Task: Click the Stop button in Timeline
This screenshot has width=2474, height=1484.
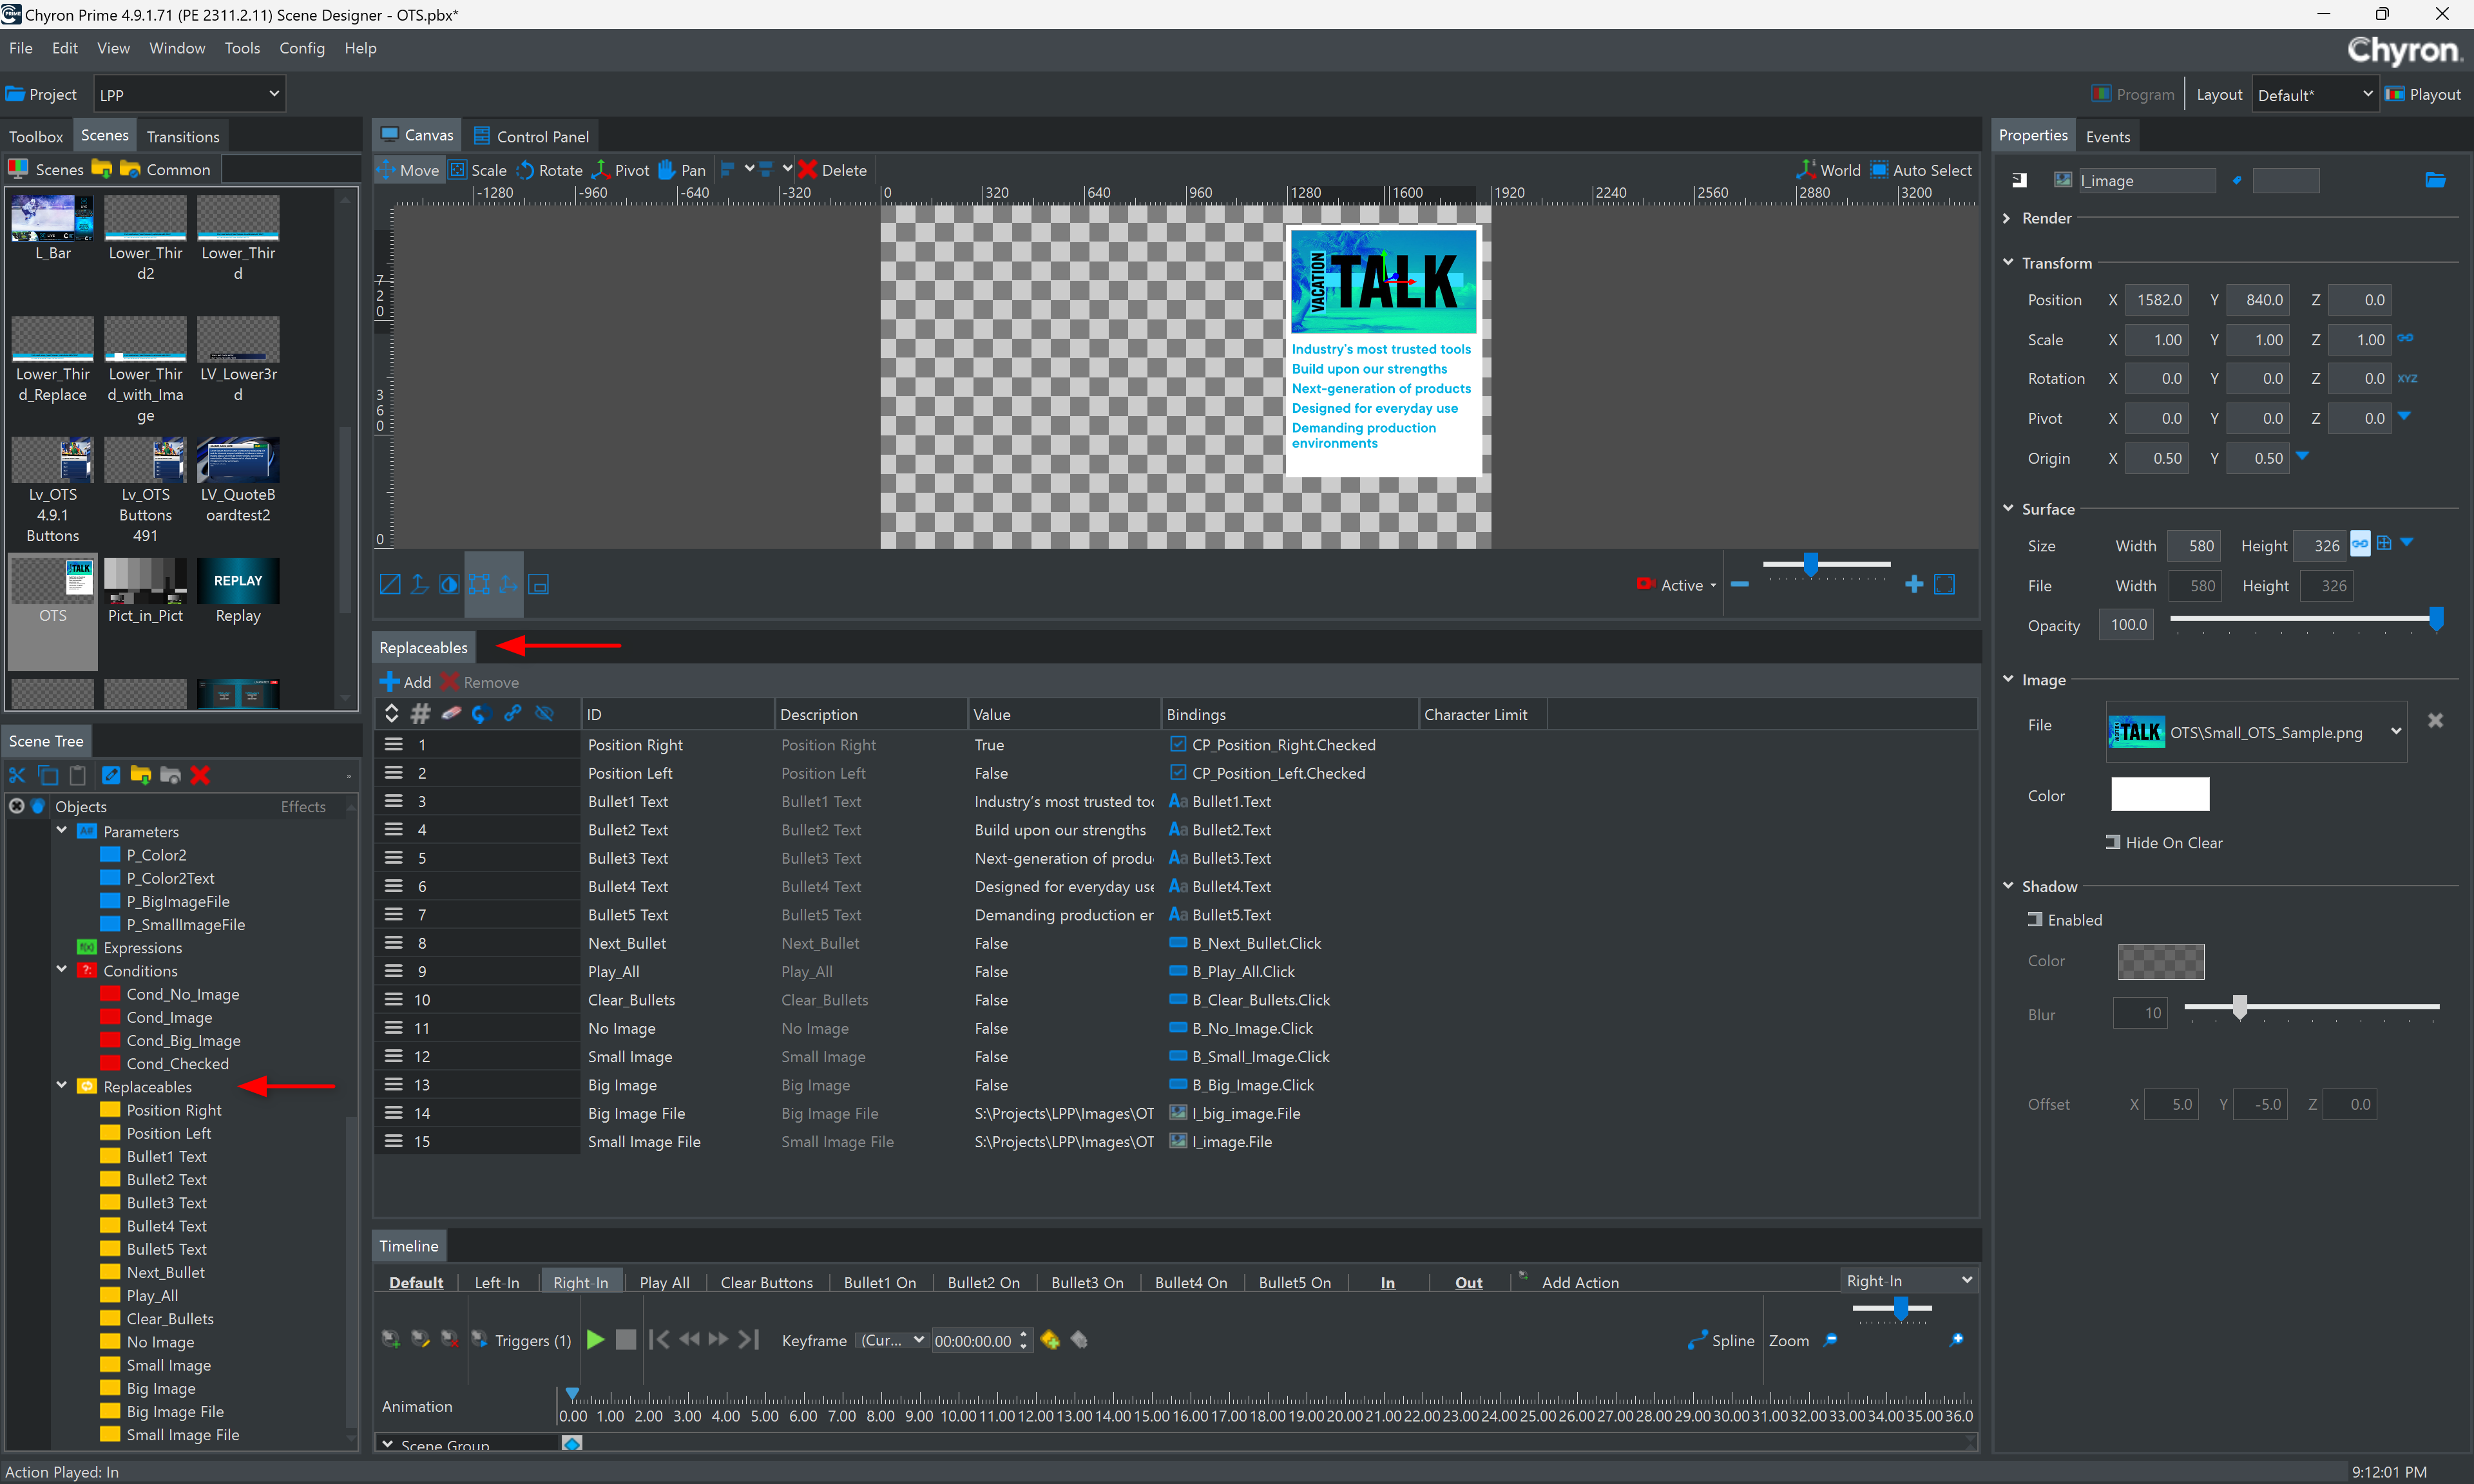Action: click(626, 1340)
